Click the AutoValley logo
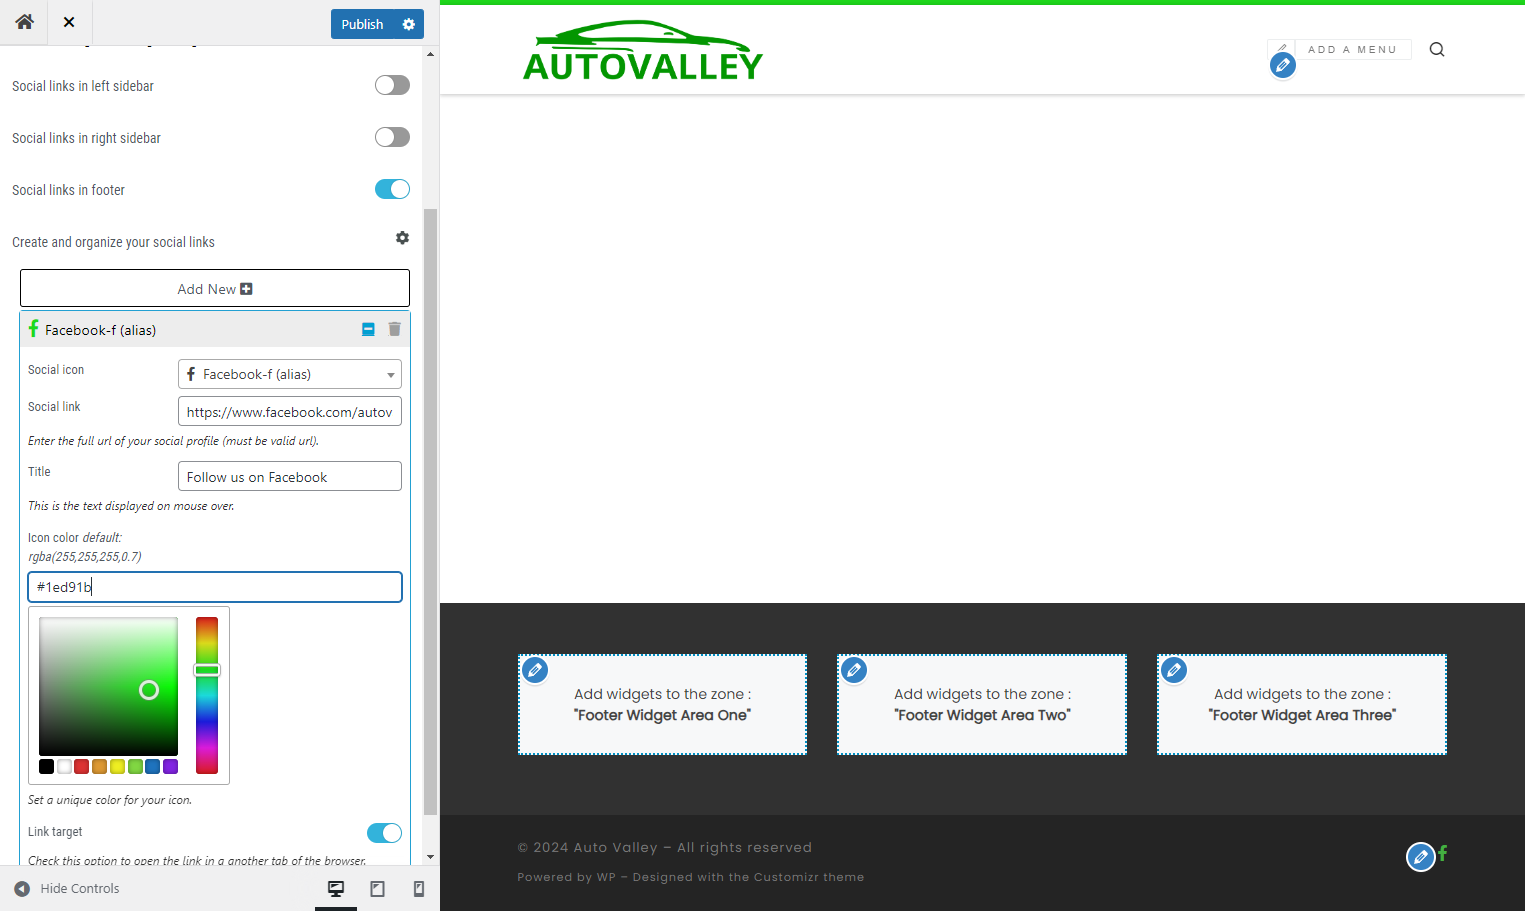The width and height of the screenshot is (1525, 911). [x=642, y=51]
